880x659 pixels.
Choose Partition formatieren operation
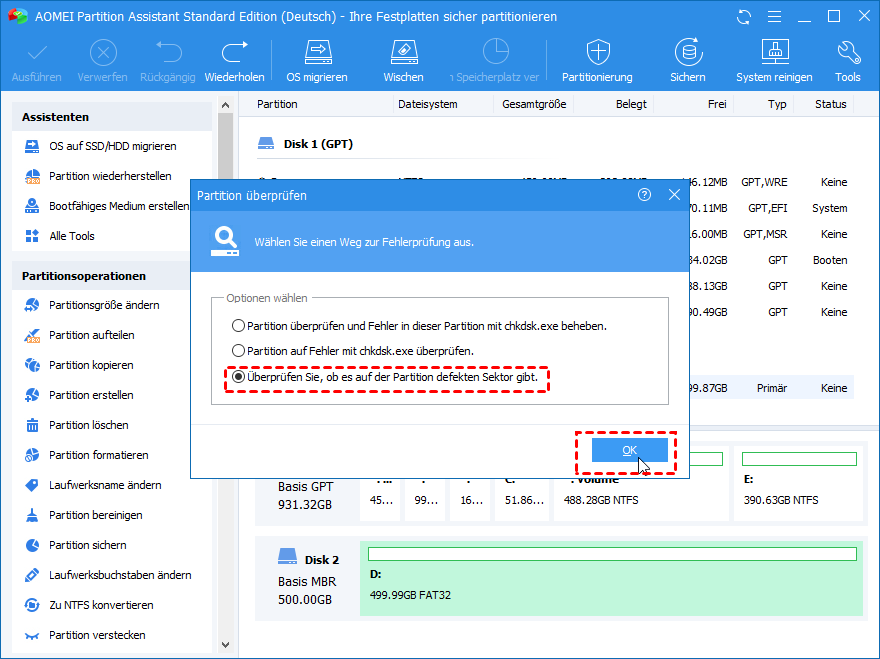coord(87,455)
